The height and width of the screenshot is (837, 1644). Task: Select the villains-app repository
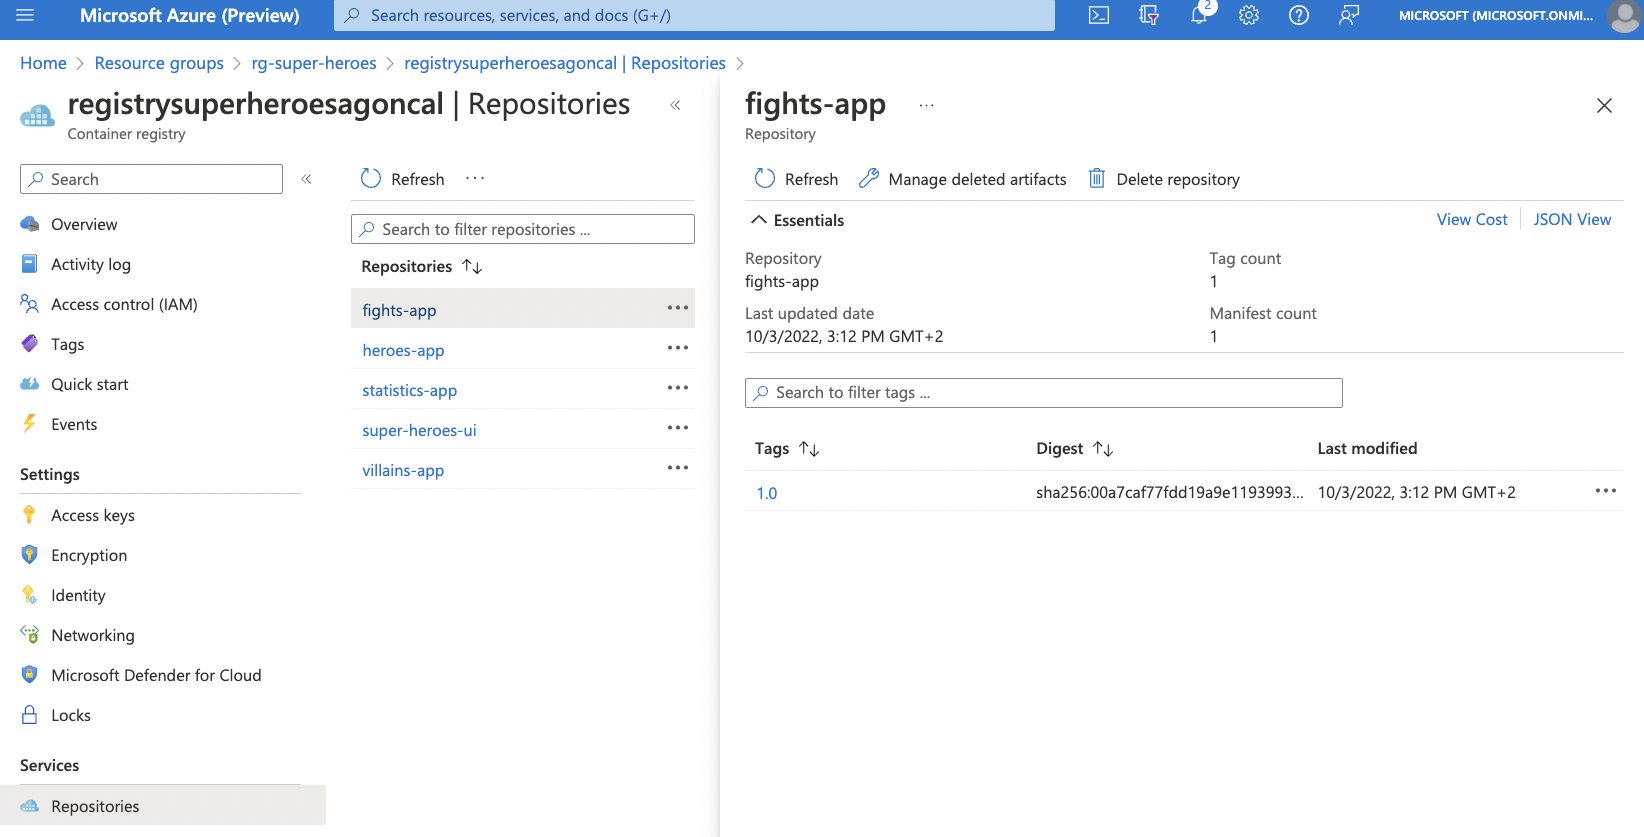[403, 470]
